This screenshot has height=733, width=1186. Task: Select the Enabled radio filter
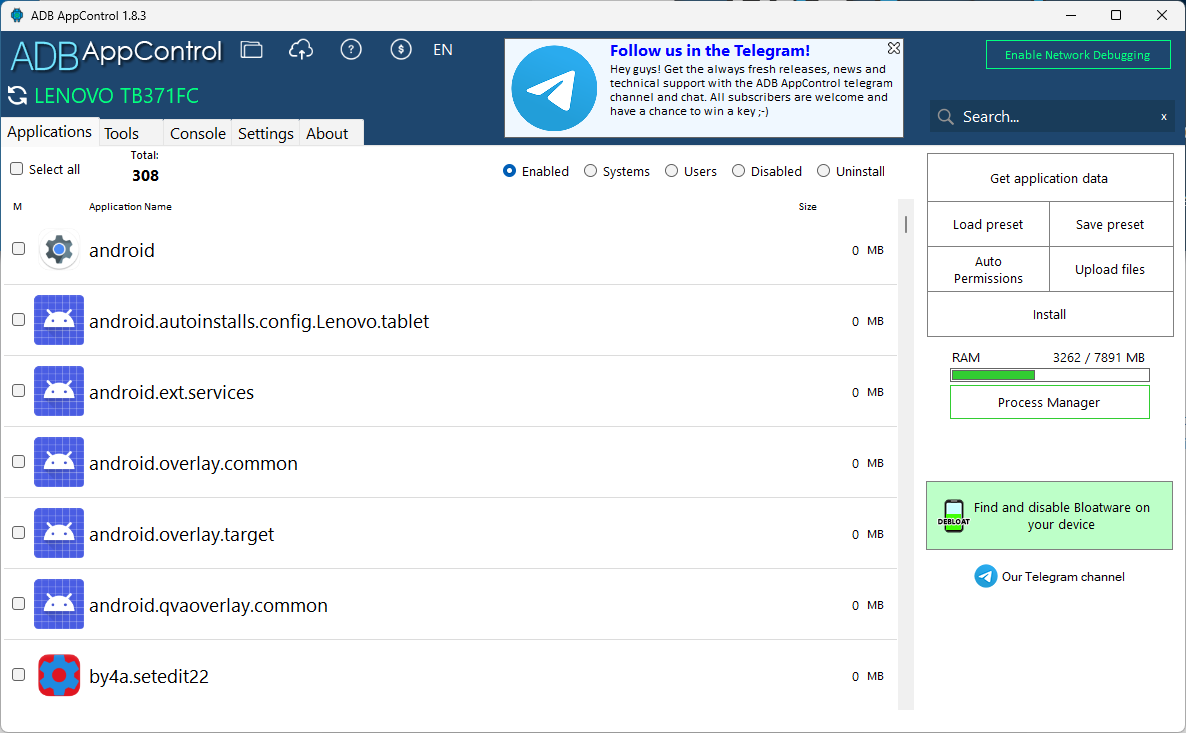click(x=510, y=171)
